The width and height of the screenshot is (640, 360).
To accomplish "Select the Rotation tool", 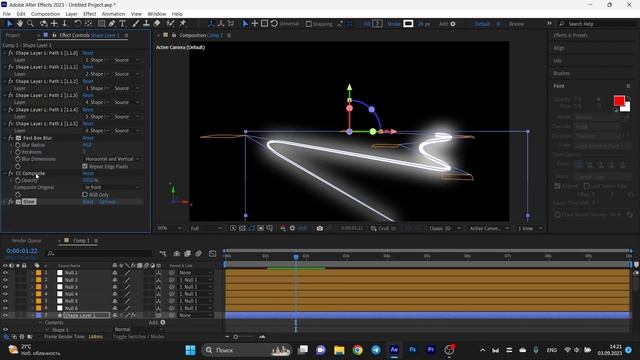I will [78, 24].
